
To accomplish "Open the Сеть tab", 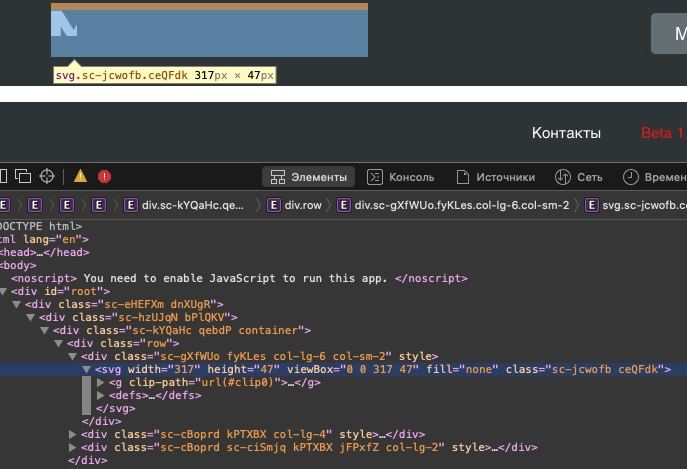I will point(578,177).
